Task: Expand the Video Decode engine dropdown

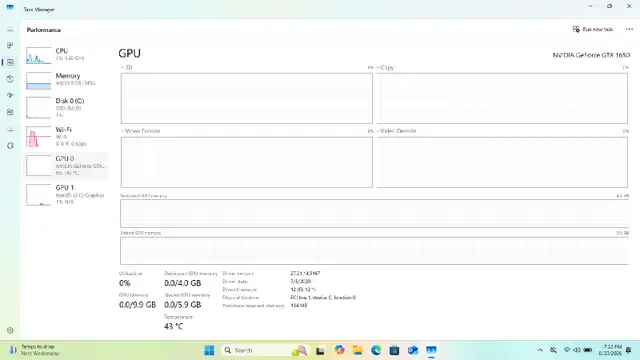Action: tap(396, 131)
